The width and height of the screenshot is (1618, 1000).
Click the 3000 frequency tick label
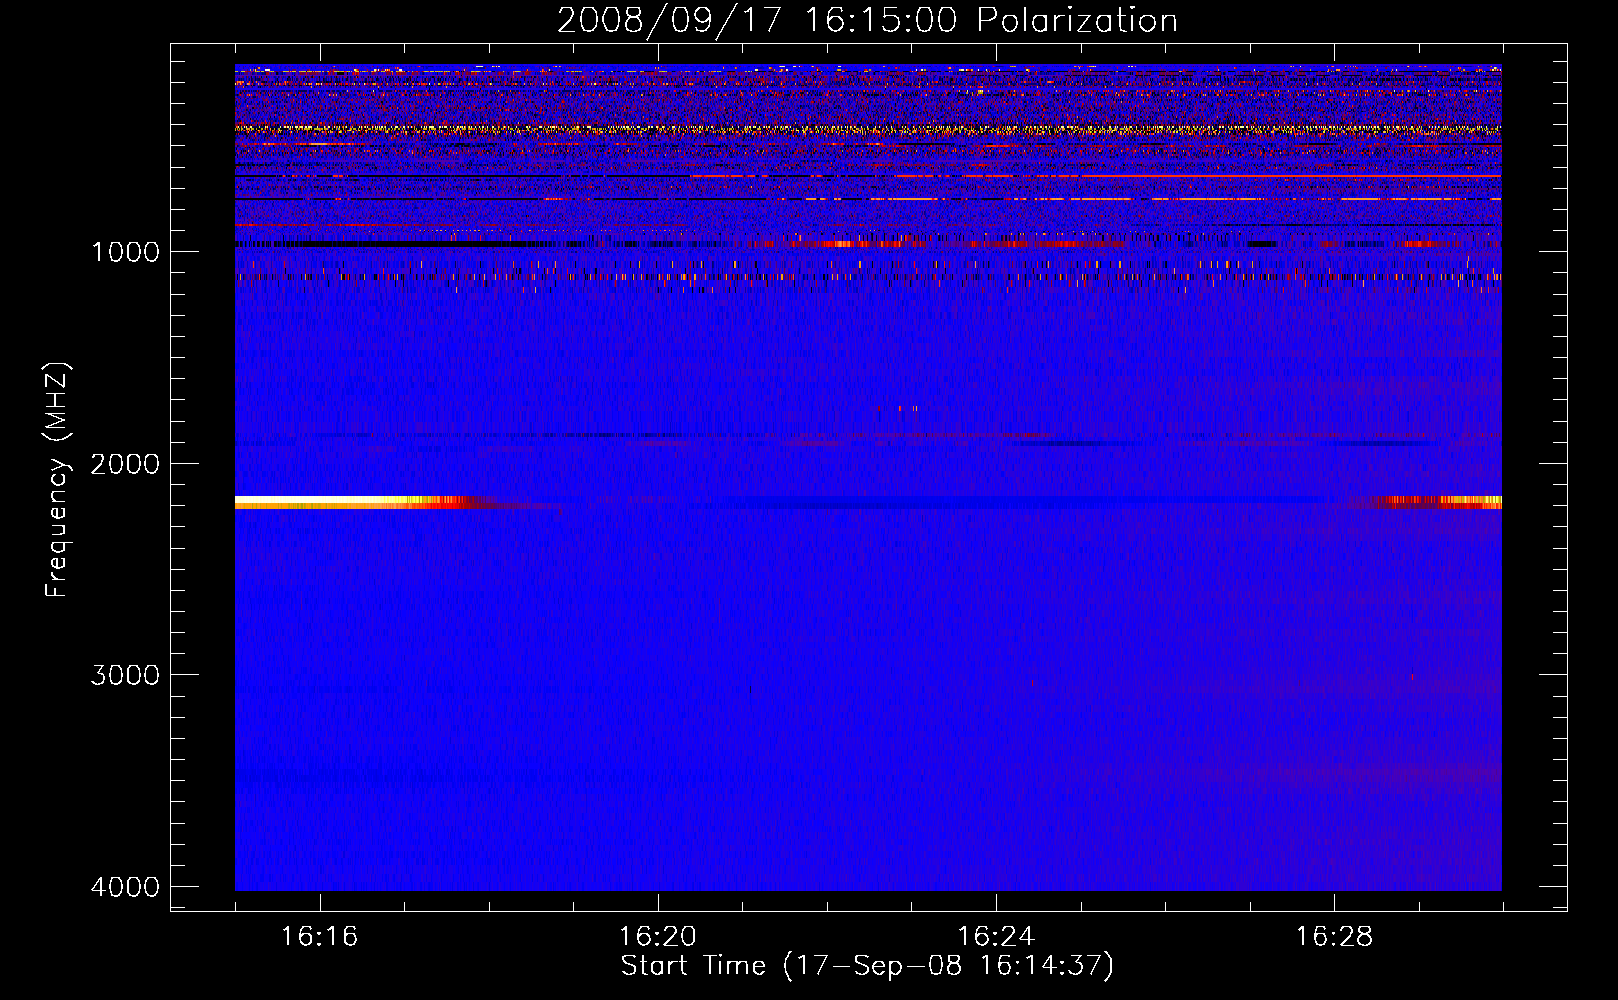(125, 675)
